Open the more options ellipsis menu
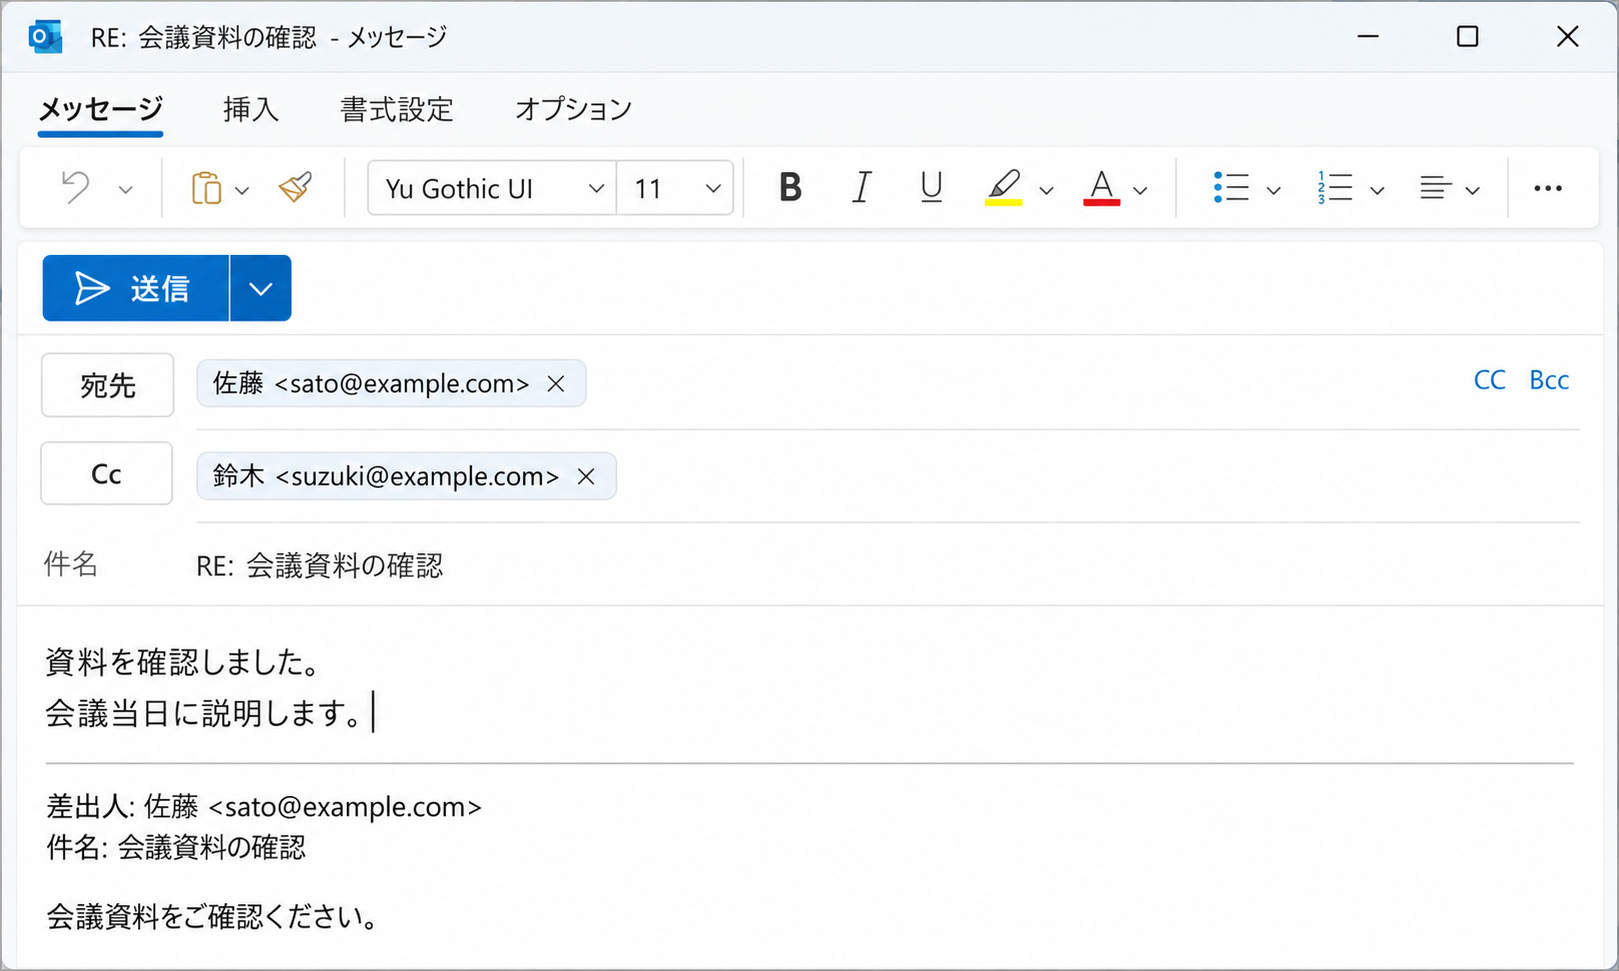 pyautogui.click(x=1548, y=188)
